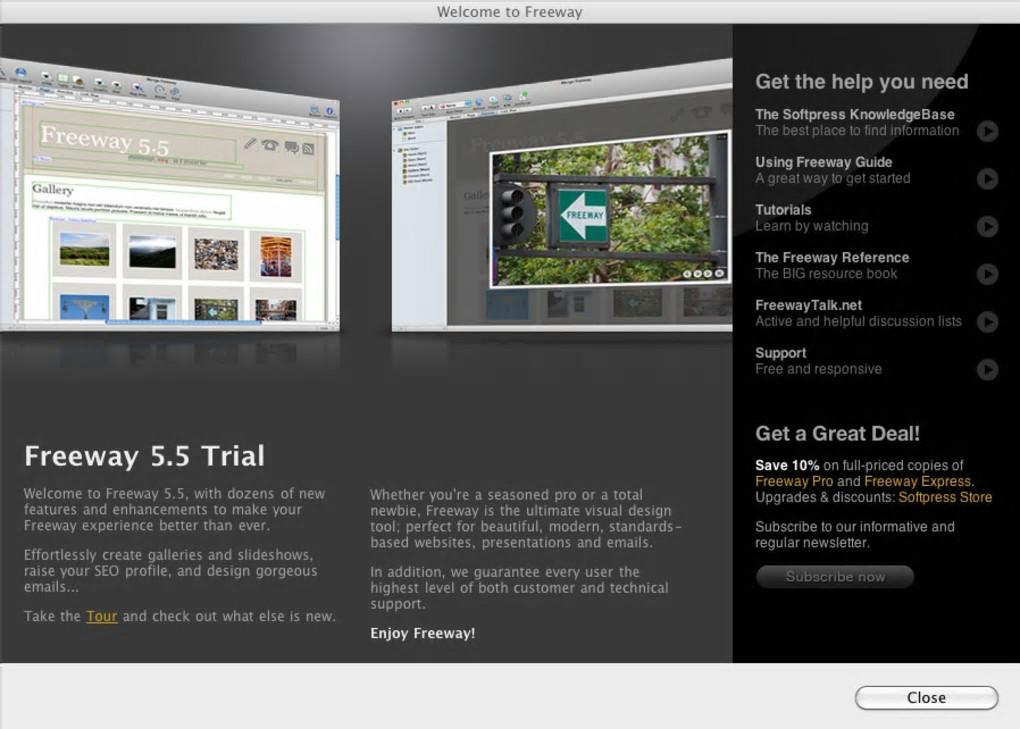Click 'The best place to find information' text
This screenshot has width=1020, height=729.
857,131
